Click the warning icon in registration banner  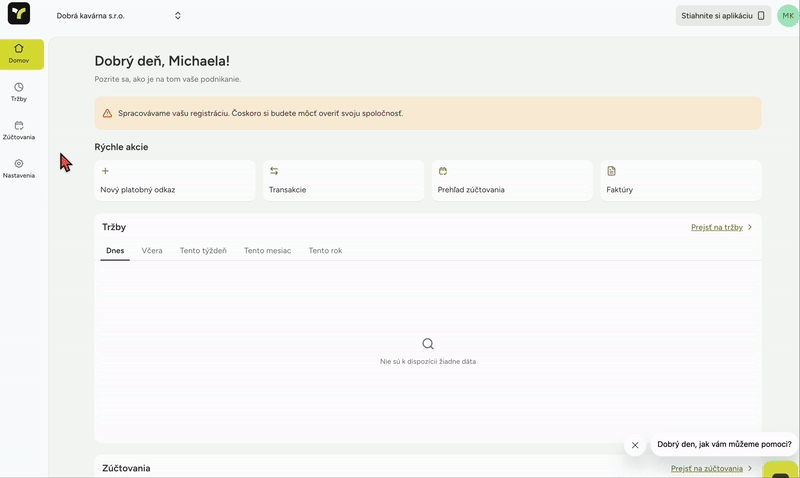[107, 113]
